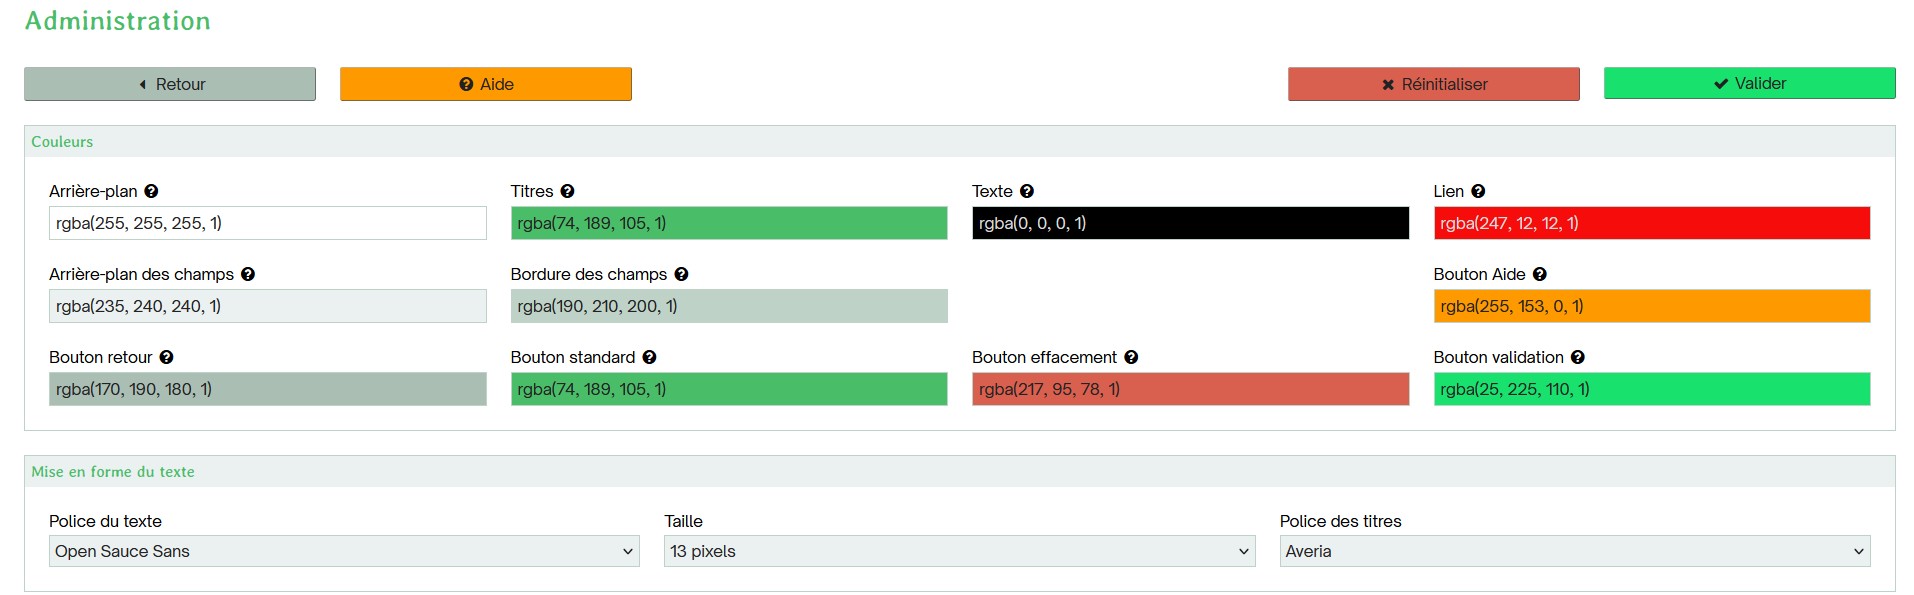Expand the Taille size dropdown

point(959,551)
